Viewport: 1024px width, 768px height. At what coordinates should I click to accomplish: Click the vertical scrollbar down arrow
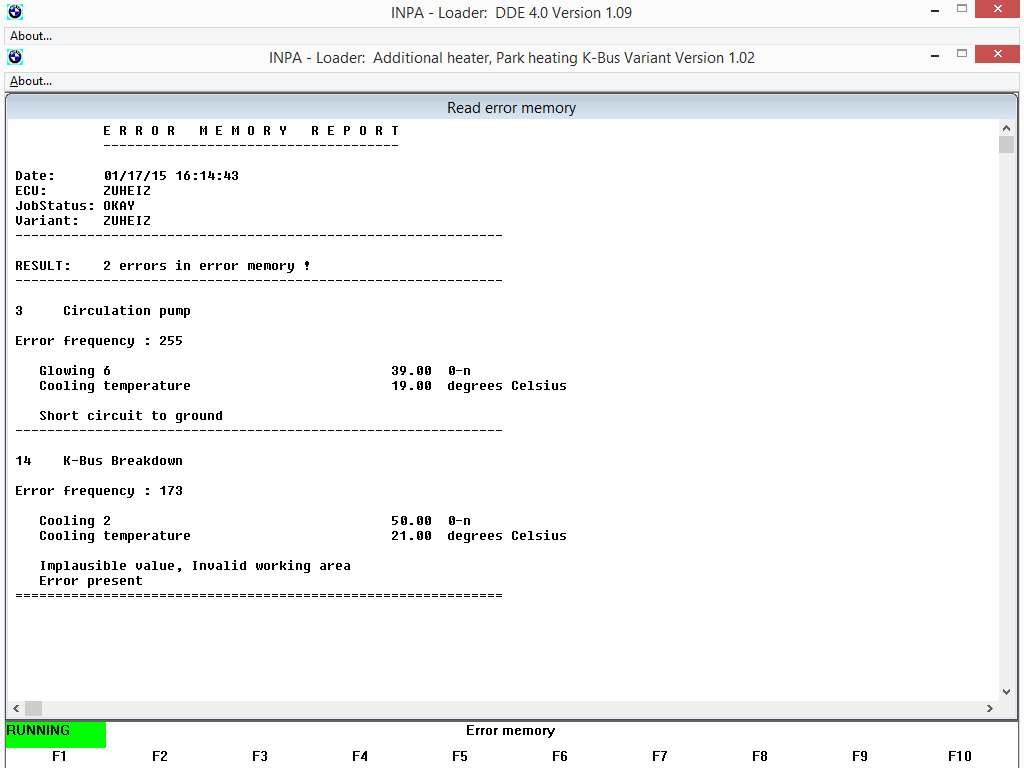tap(1006, 692)
